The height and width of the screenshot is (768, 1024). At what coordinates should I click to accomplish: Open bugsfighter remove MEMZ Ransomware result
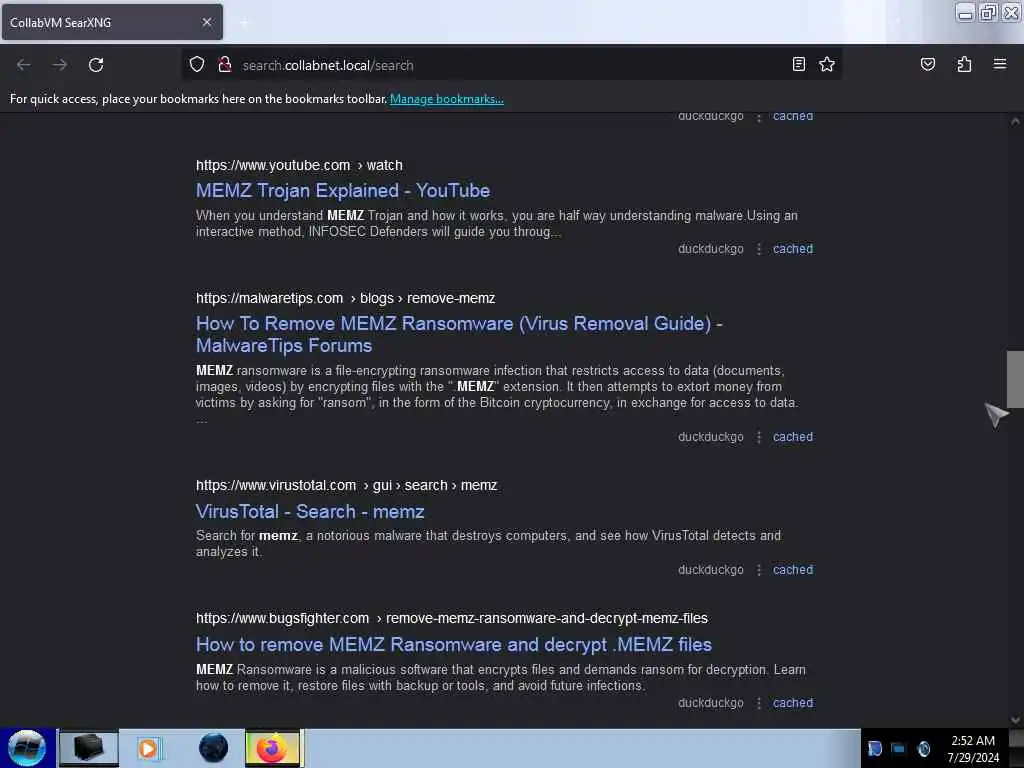click(x=454, y=645)
